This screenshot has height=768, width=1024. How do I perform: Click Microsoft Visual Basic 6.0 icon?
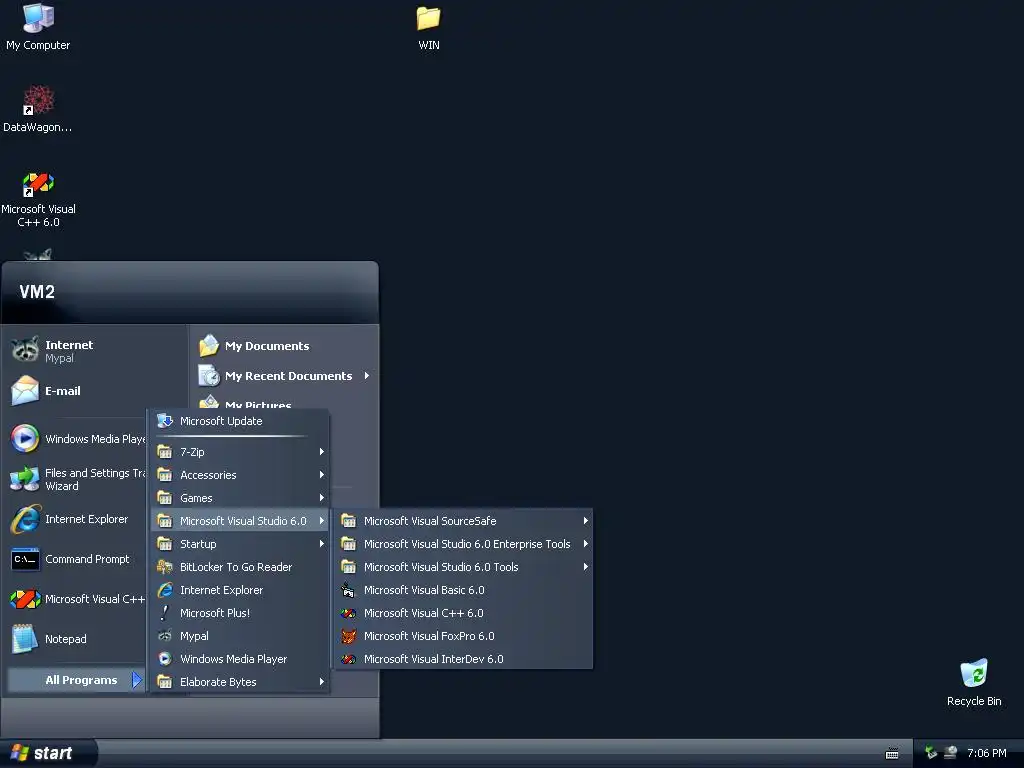click(348, 590)
